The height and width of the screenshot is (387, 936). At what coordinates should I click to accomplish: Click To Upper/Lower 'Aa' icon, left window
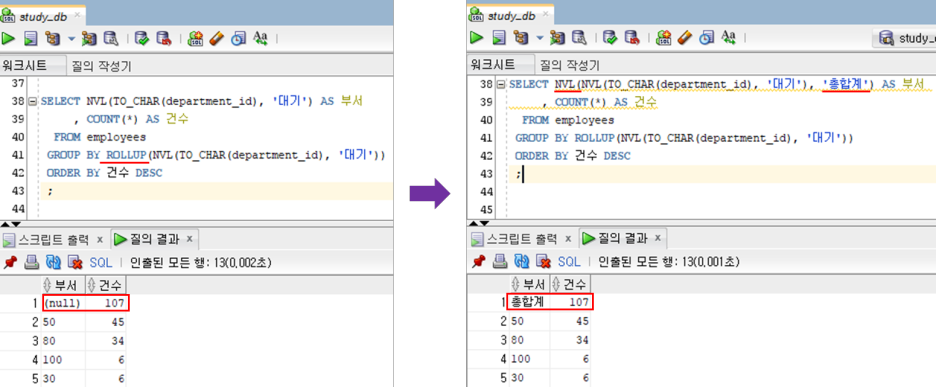(x=260, y=38)
